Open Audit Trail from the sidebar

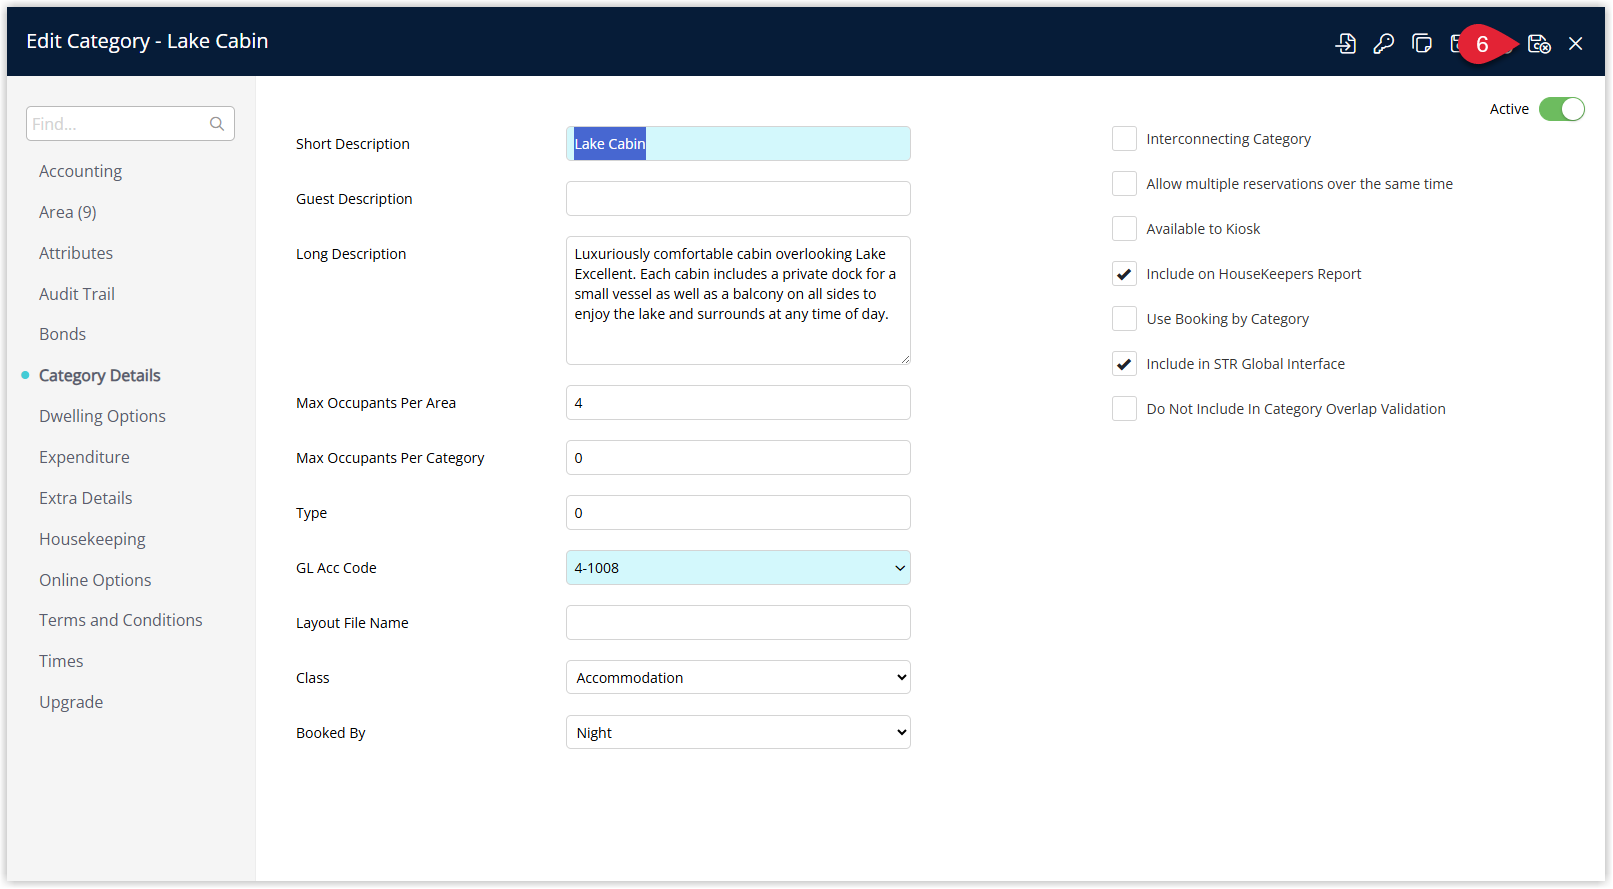[77, 294]
